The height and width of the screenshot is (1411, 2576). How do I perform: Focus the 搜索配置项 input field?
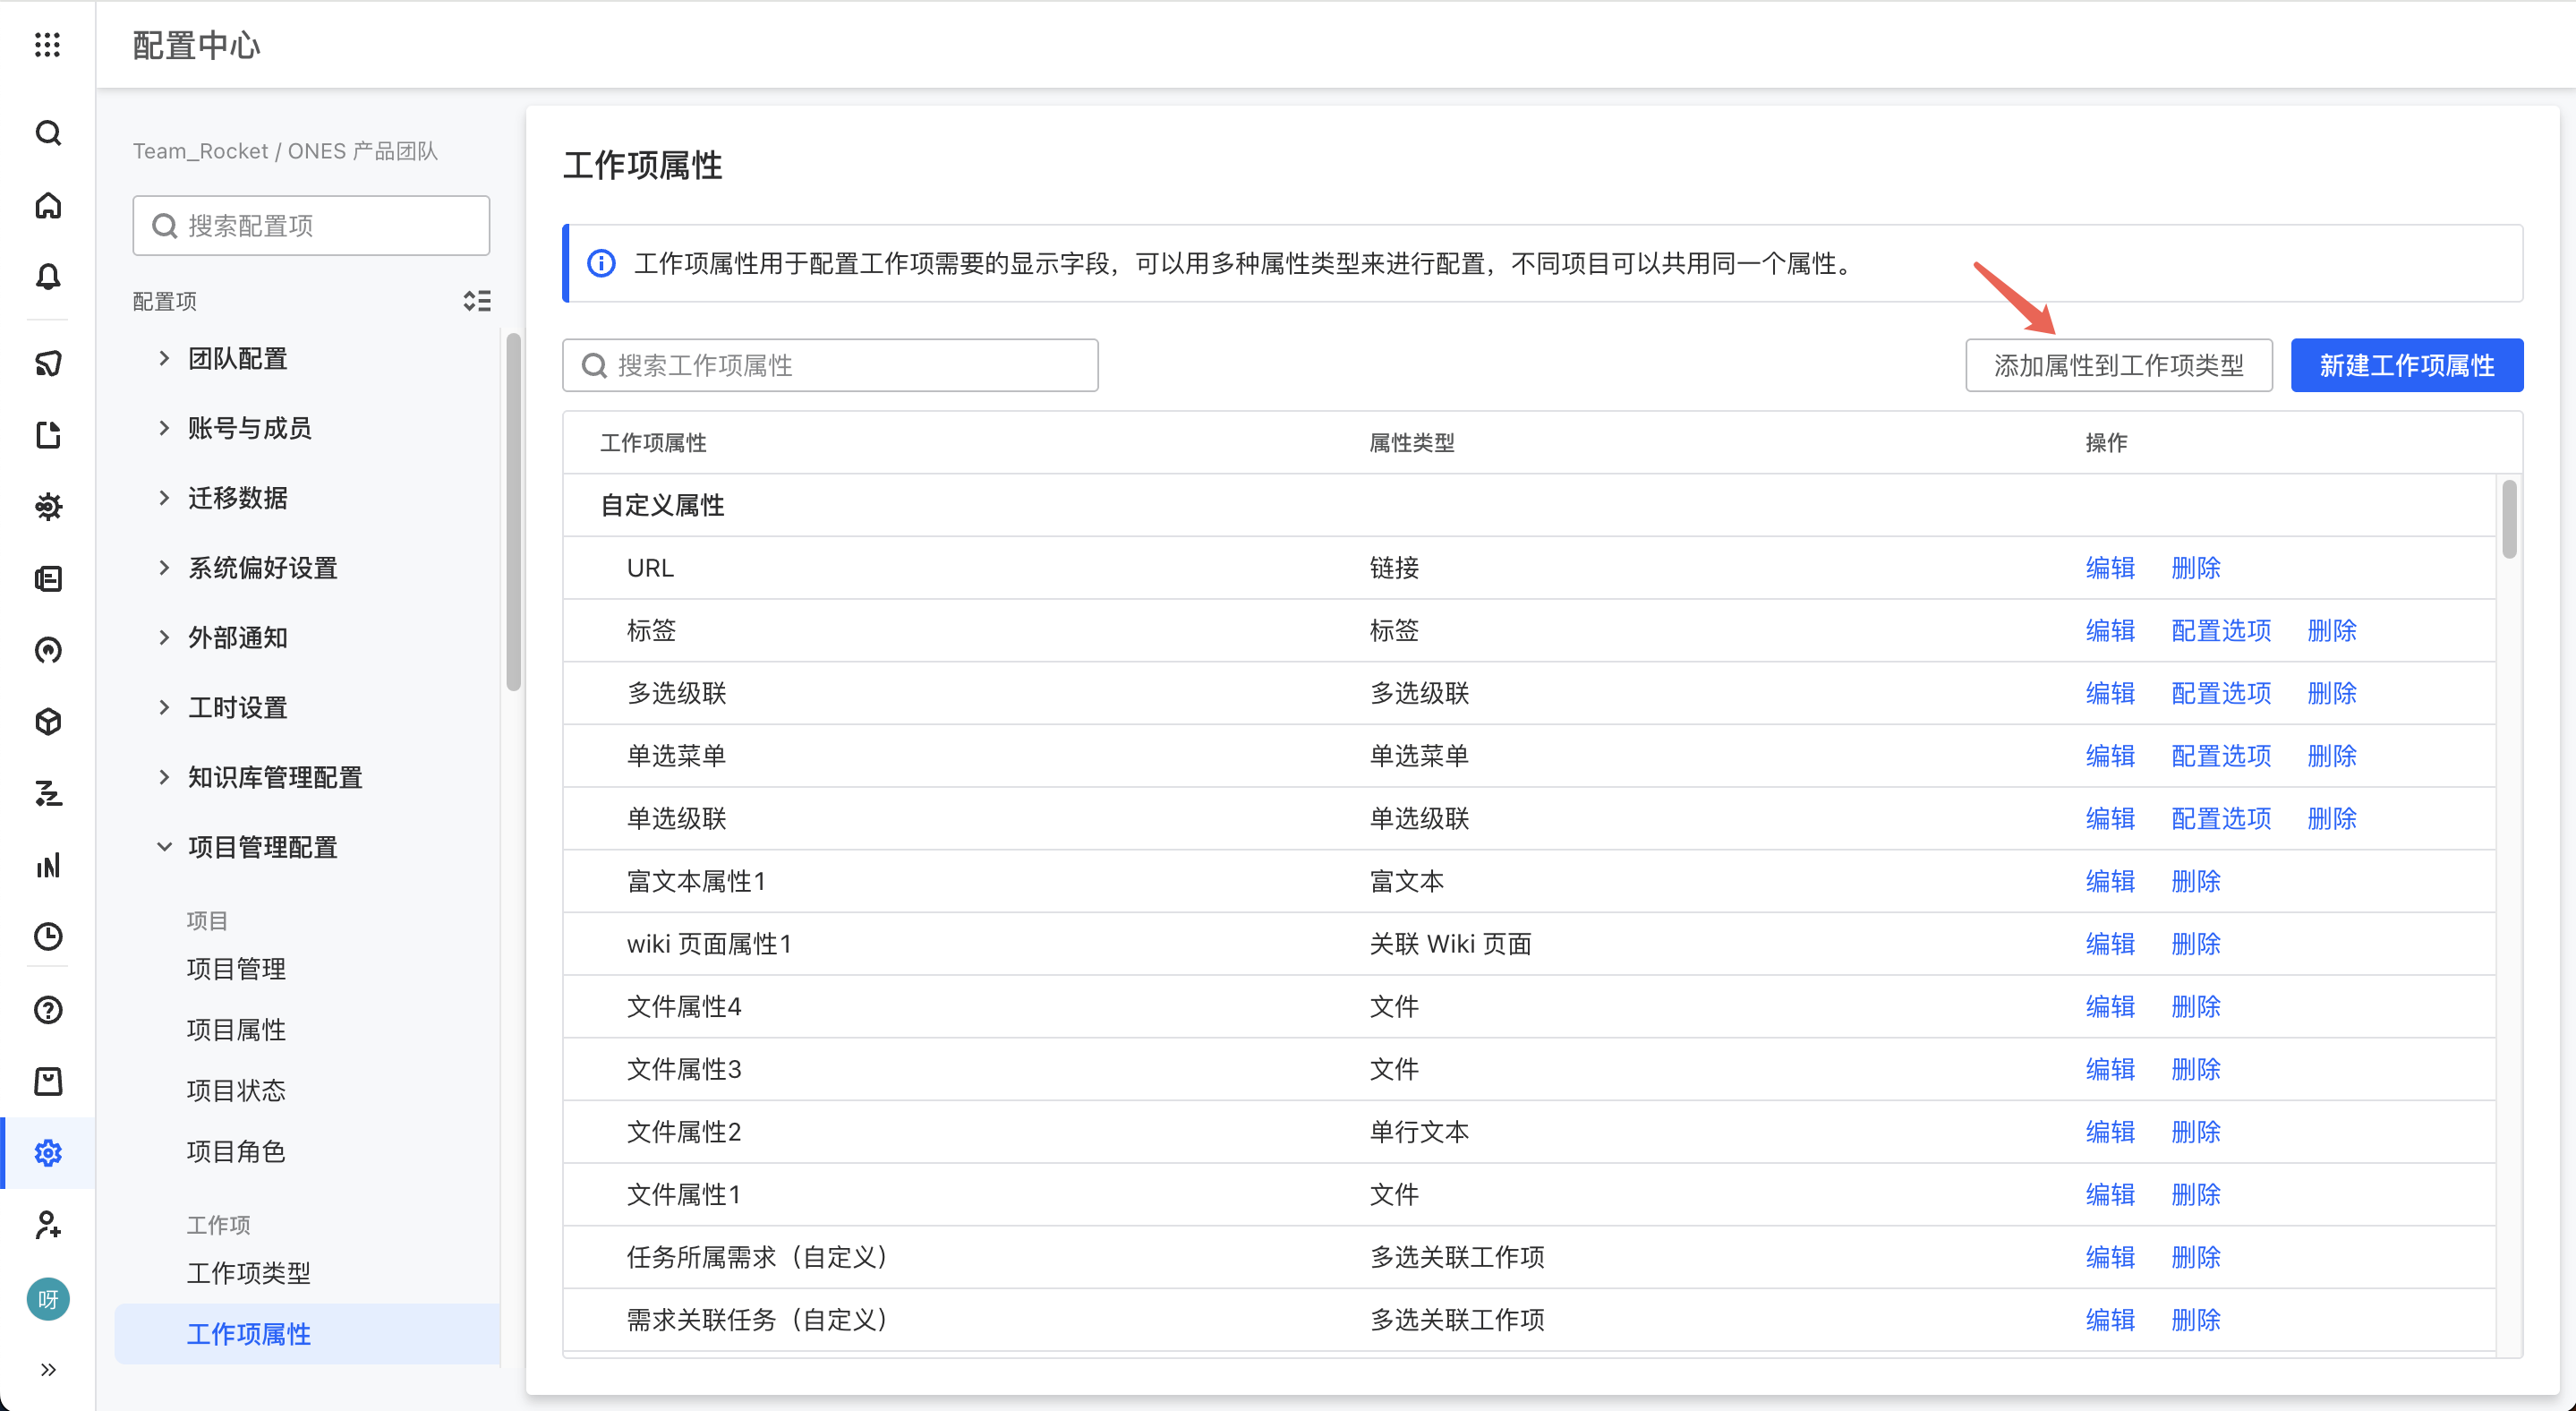click(x=311, y=226)
